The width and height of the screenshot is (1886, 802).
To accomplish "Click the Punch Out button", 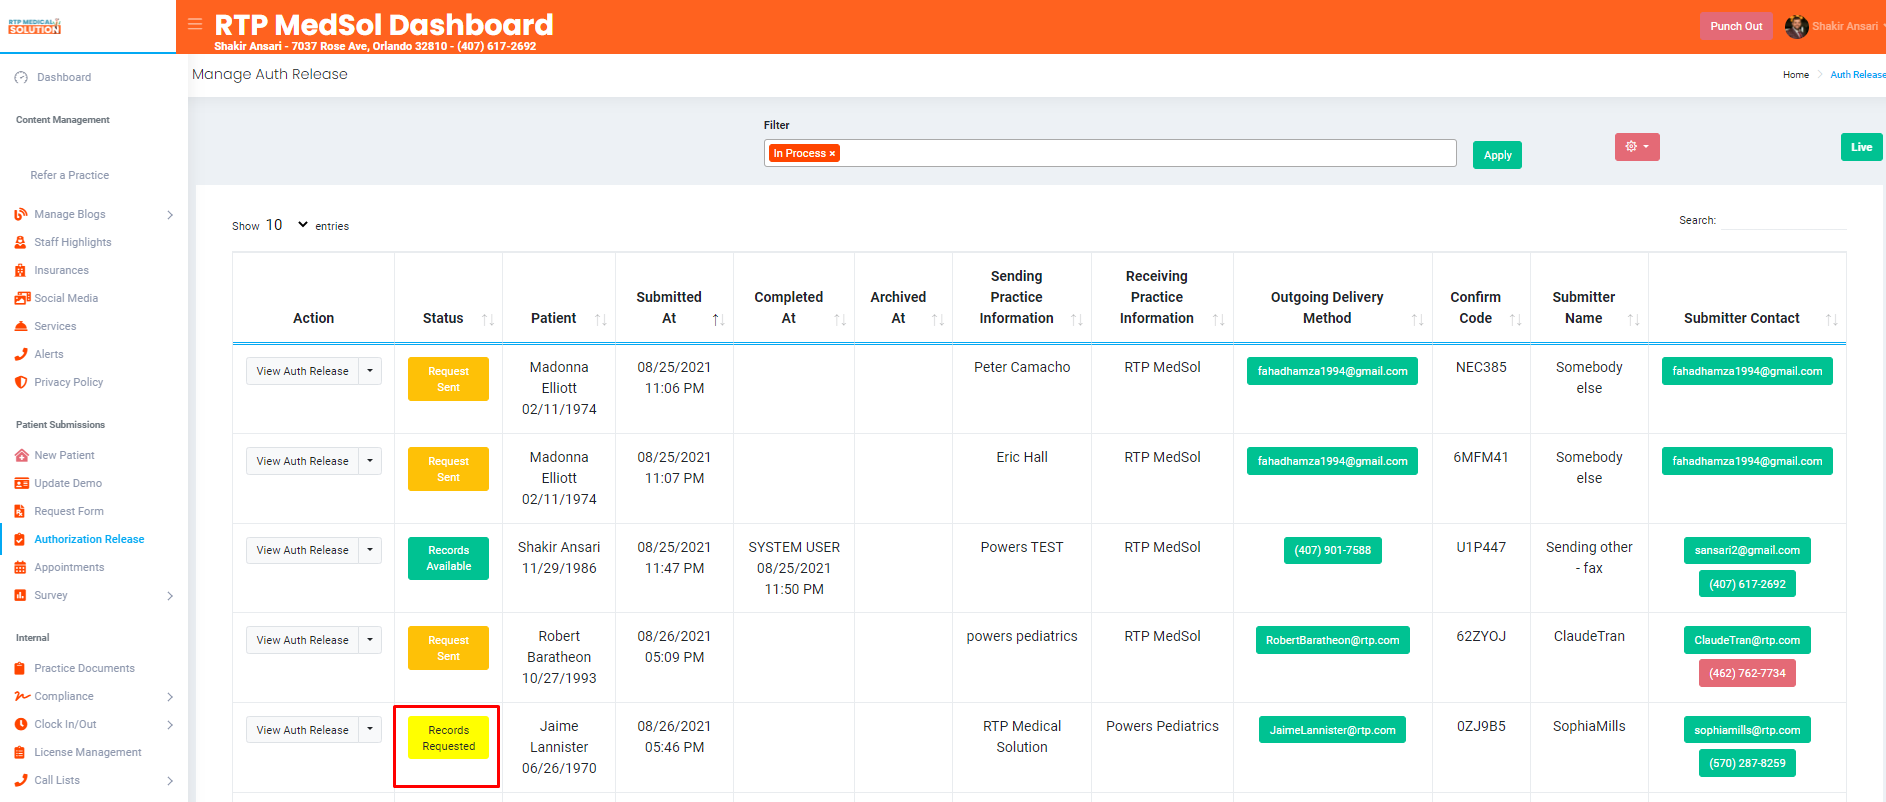I will pyautogui.click(x=1736, y=26).
